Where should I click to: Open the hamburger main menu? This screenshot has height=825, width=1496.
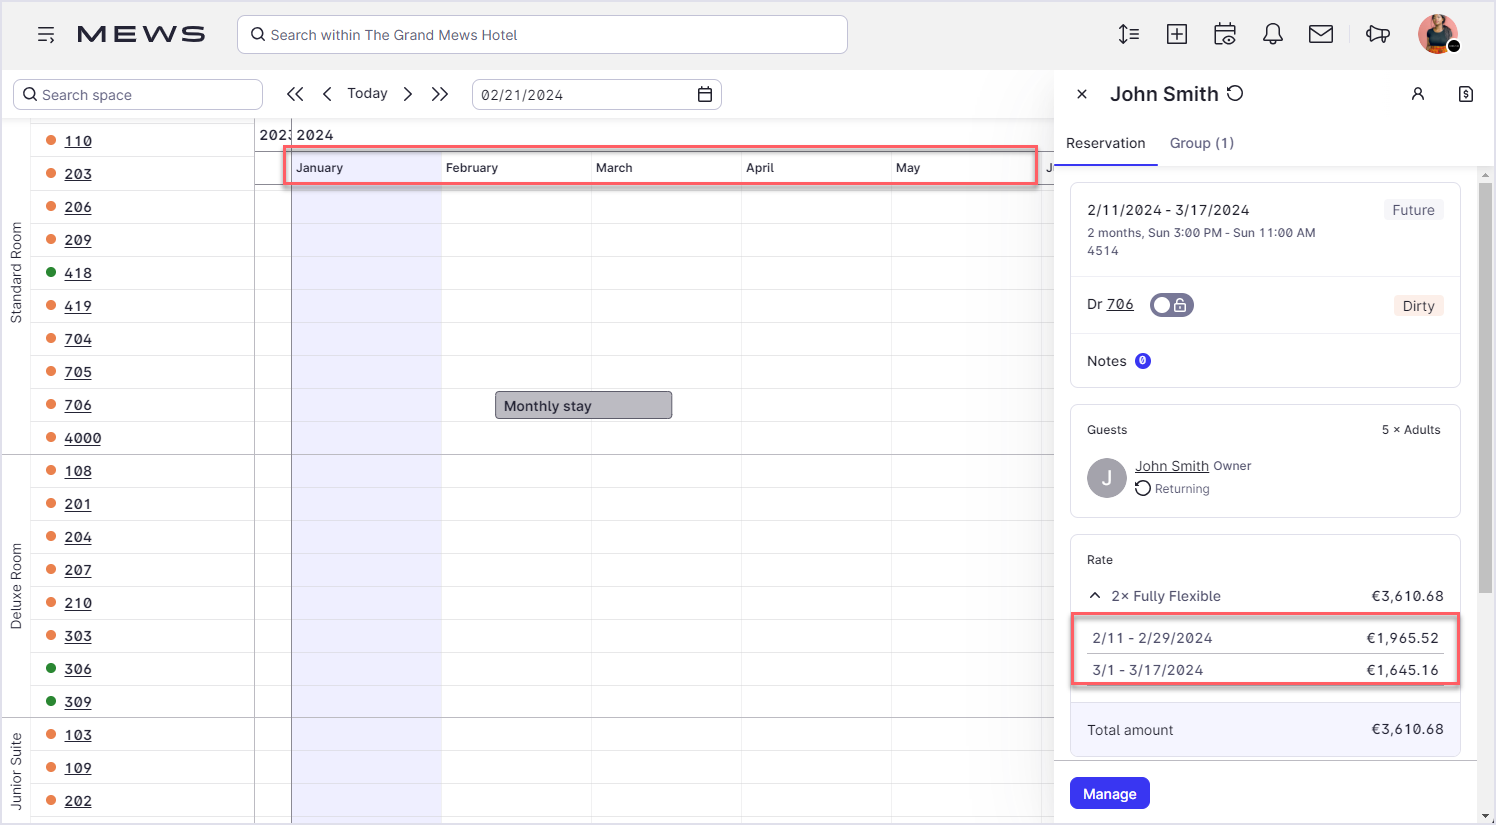(x=46, y=35)
